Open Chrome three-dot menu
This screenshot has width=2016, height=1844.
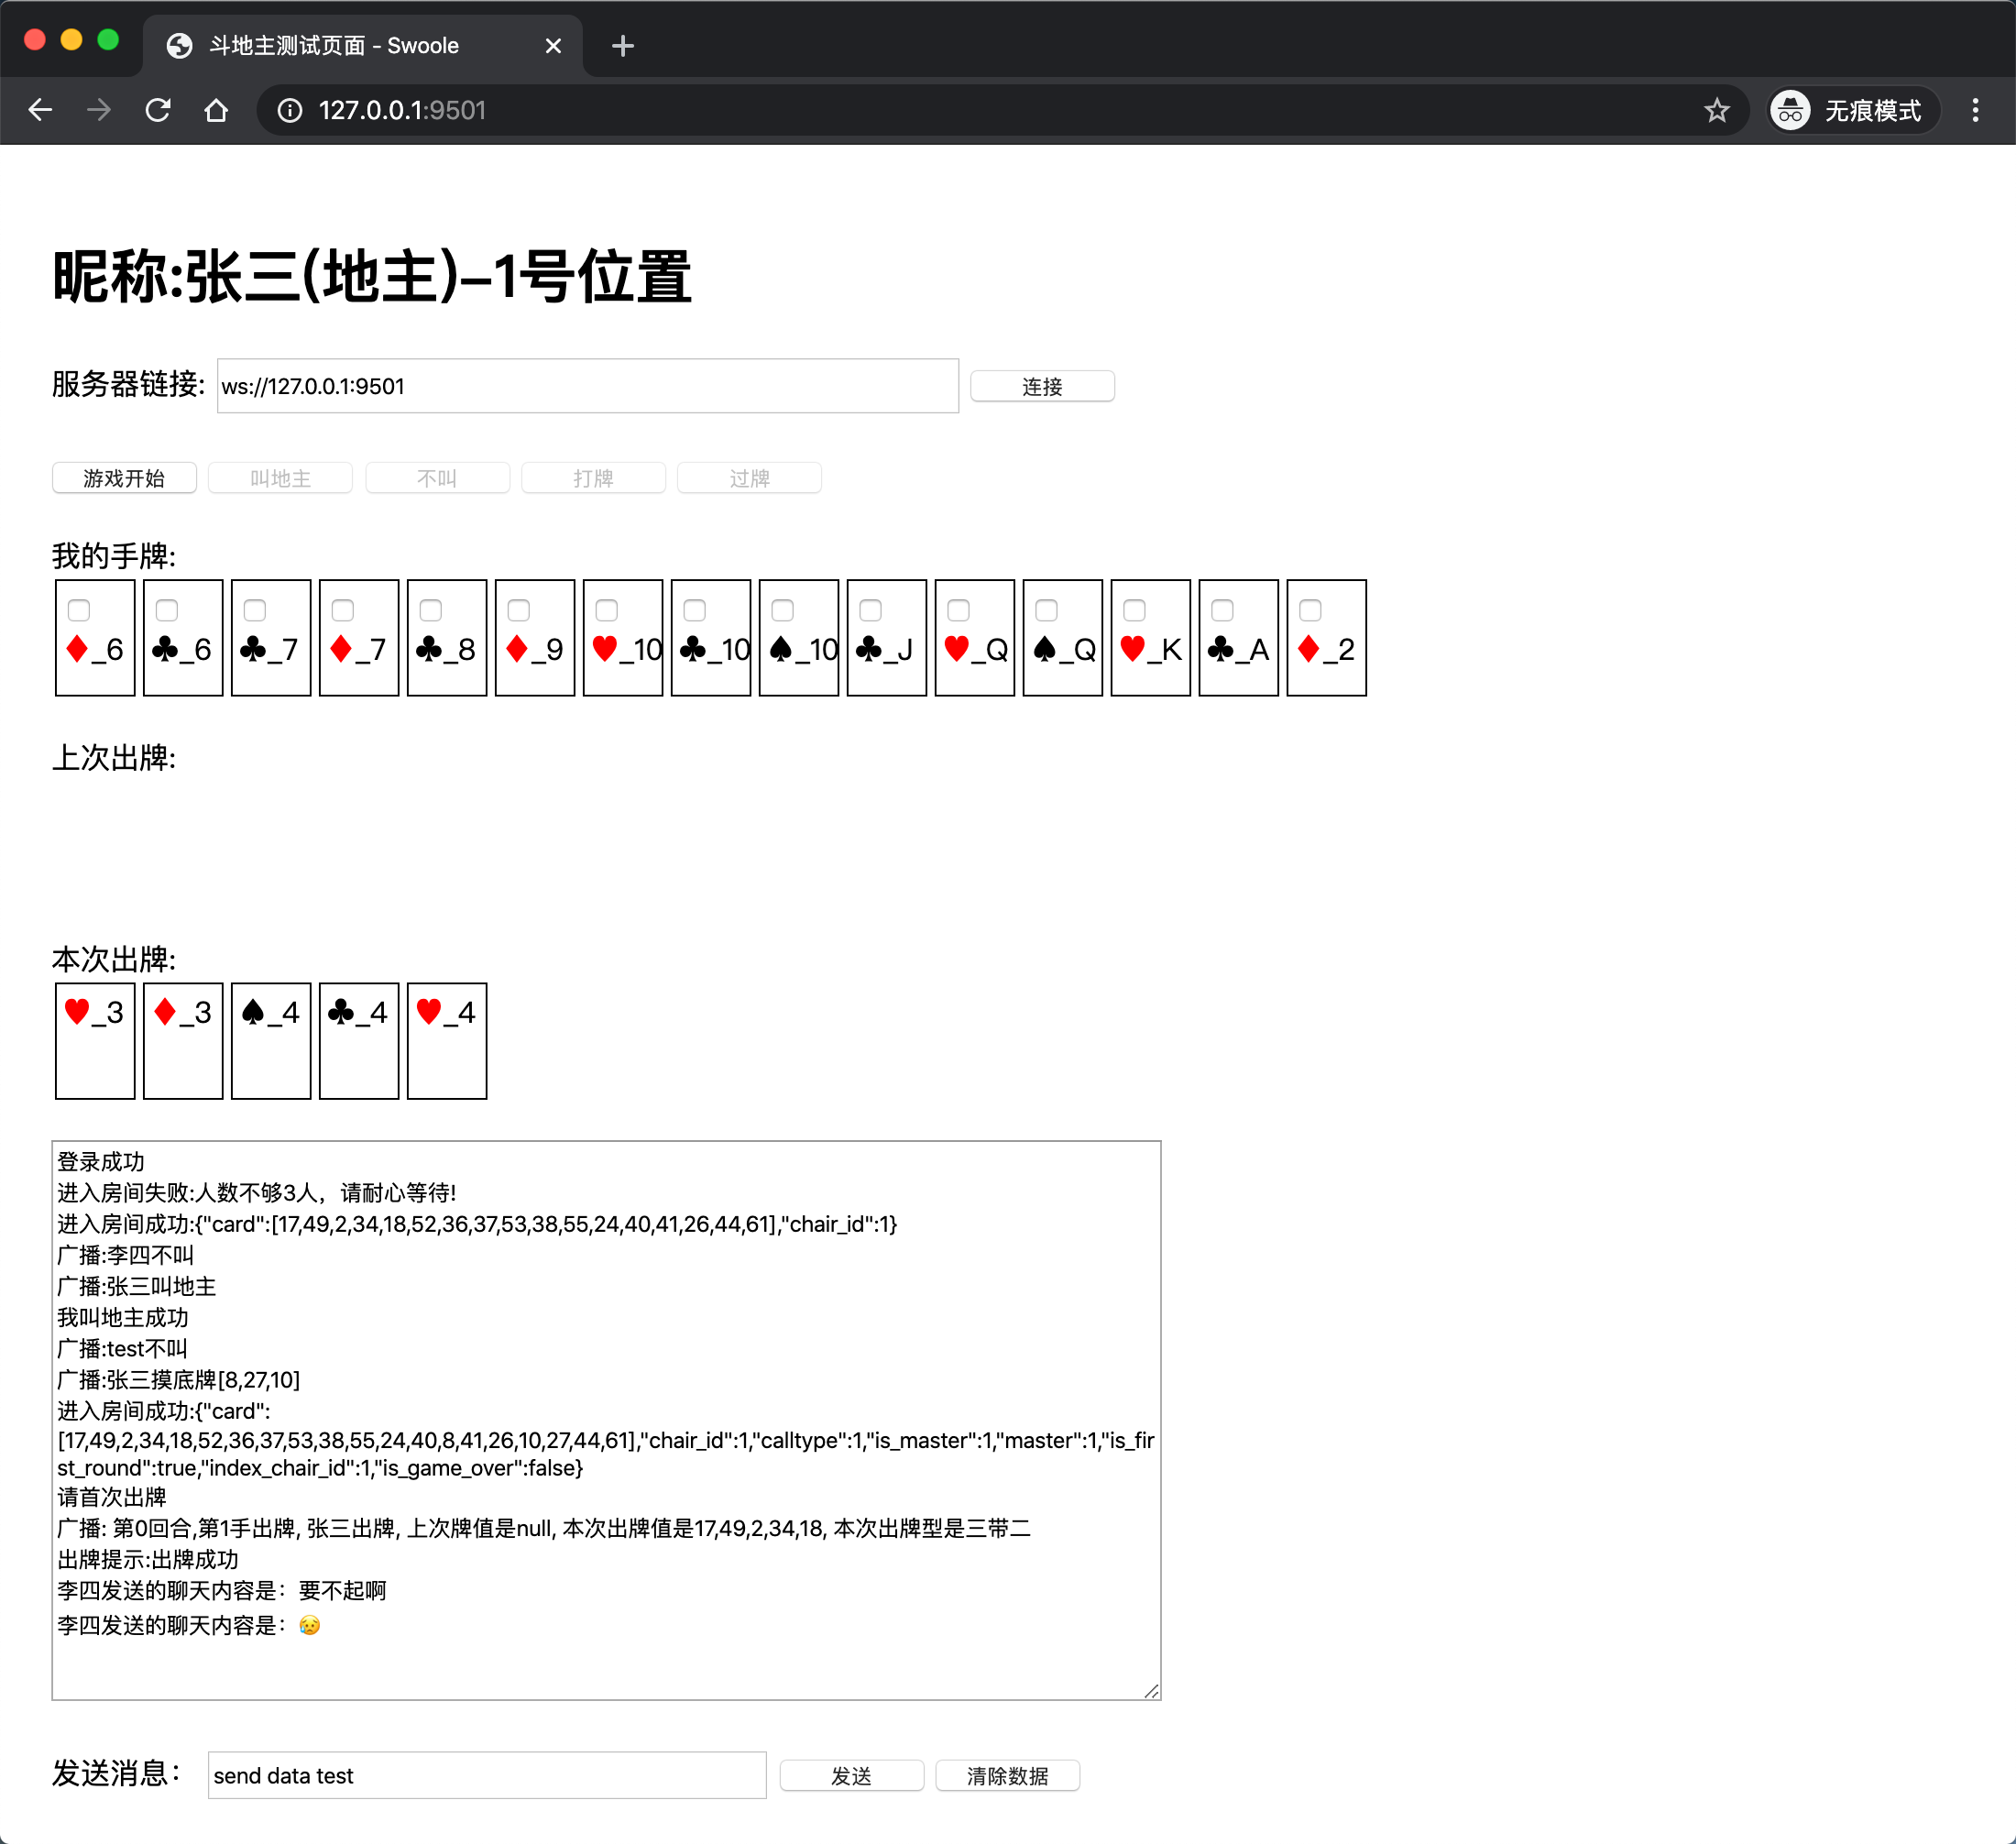[1974, 110]
